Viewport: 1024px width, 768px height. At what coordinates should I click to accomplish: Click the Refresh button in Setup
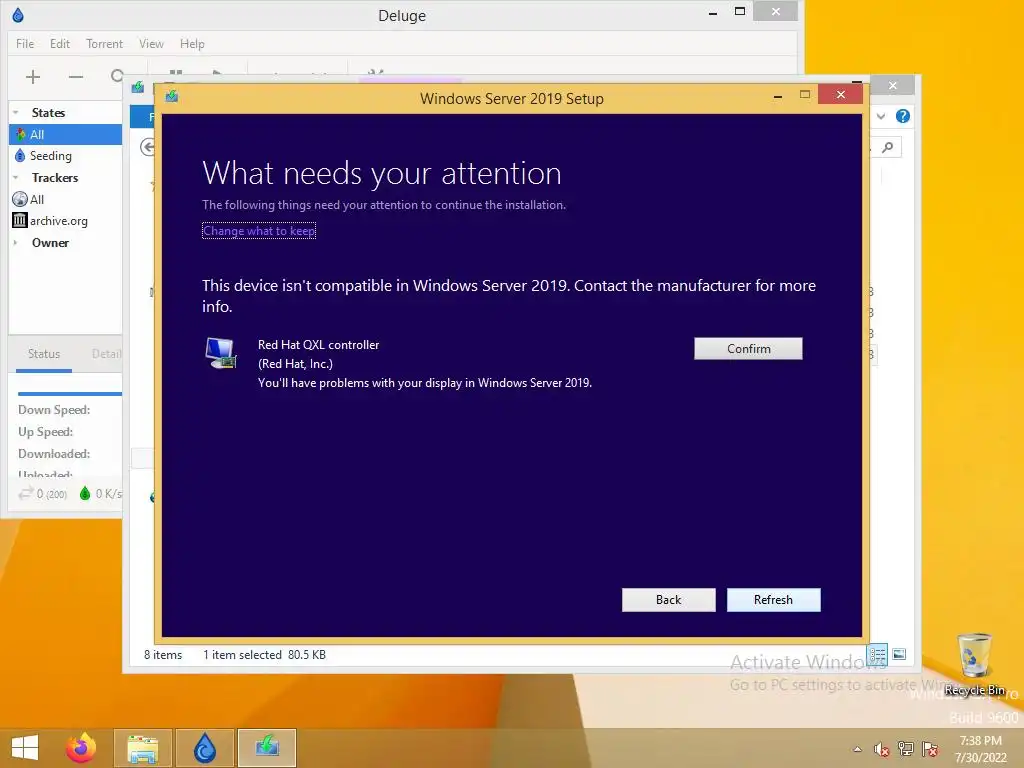click(x=773, y=600)
